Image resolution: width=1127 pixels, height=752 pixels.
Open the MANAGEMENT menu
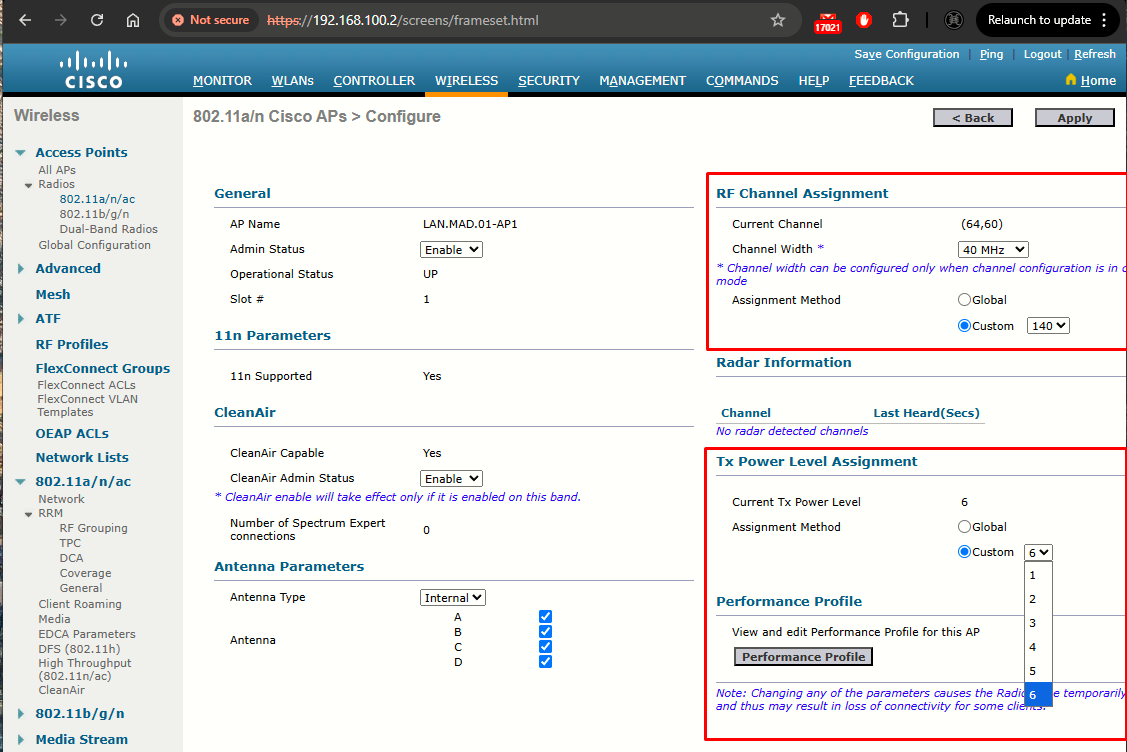coord(643,81)
